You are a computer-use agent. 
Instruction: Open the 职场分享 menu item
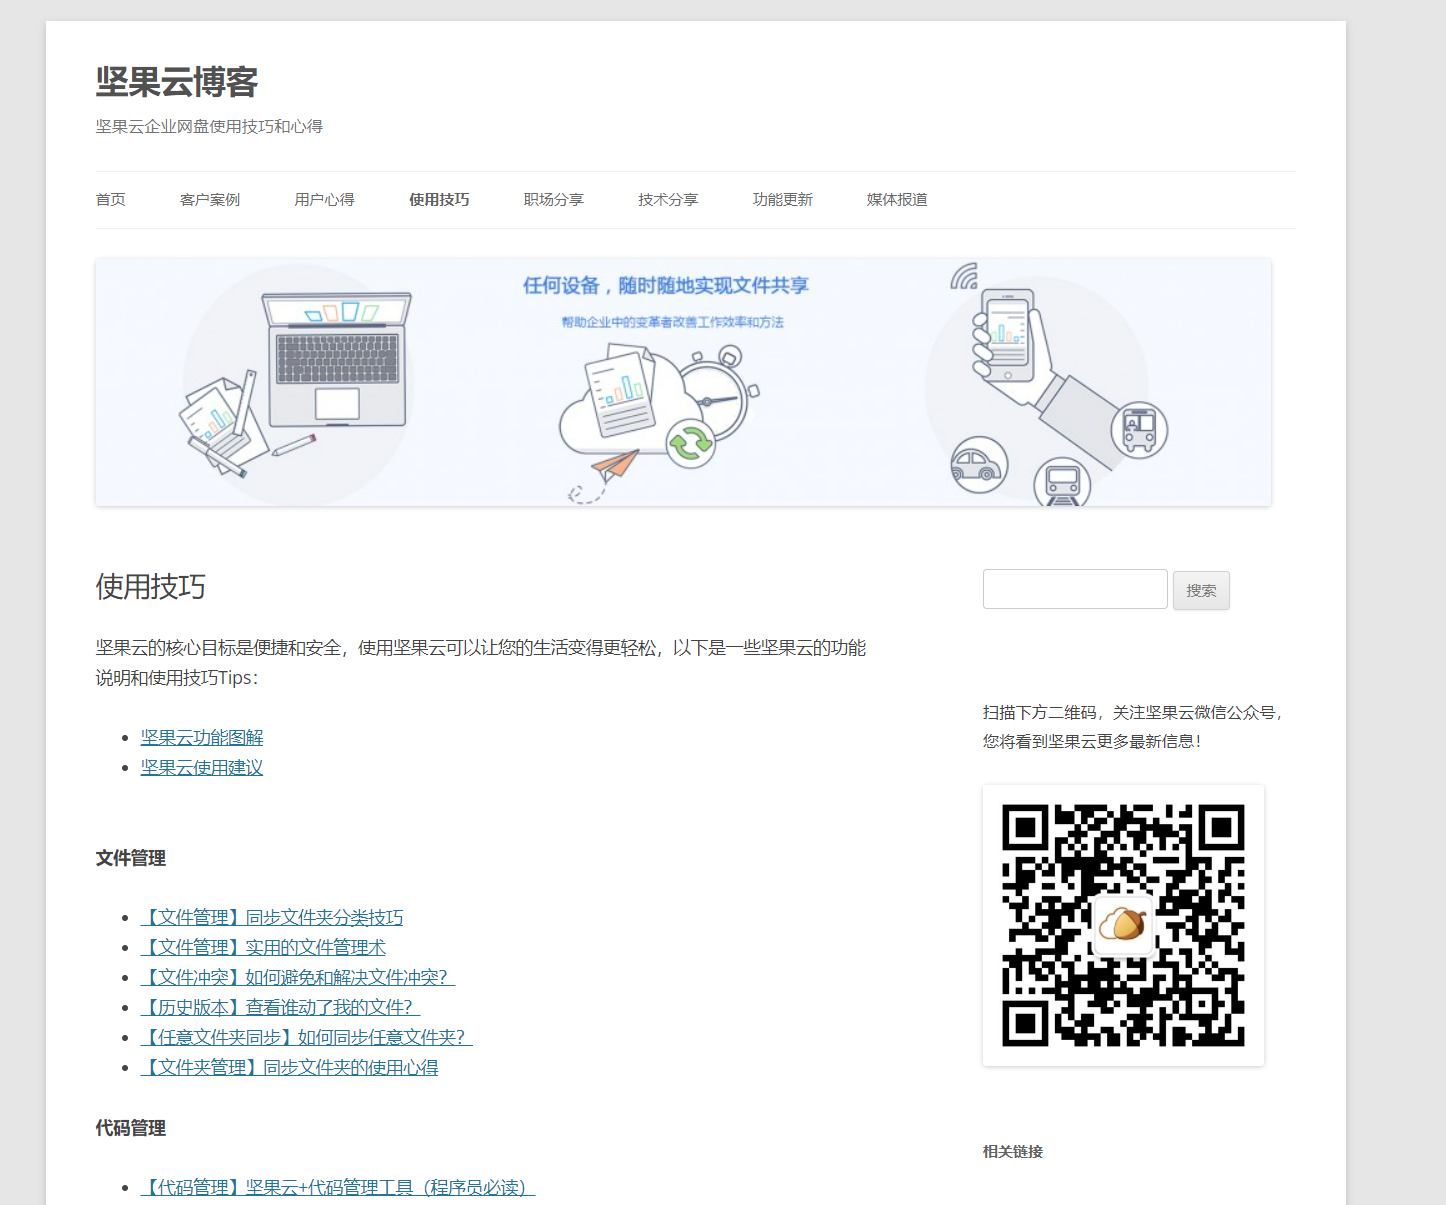554,200
